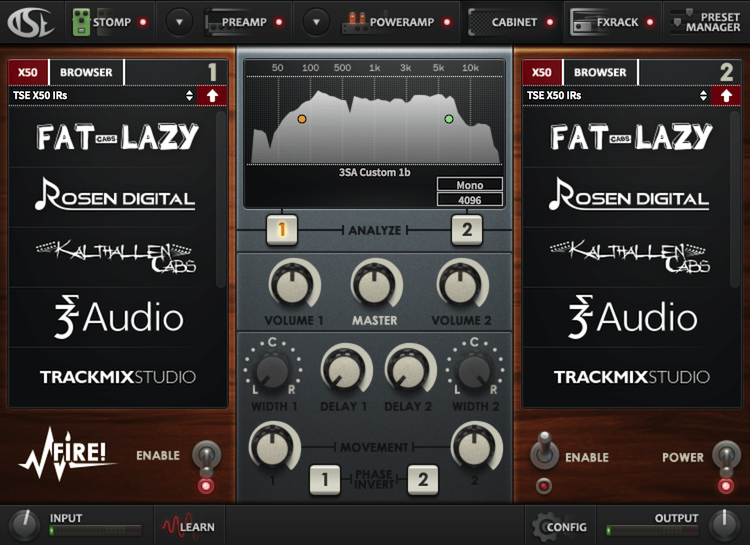Toggle the CABINET red power LED
Image resolution: width=750 pixels, height=545 pixels.
550,22
